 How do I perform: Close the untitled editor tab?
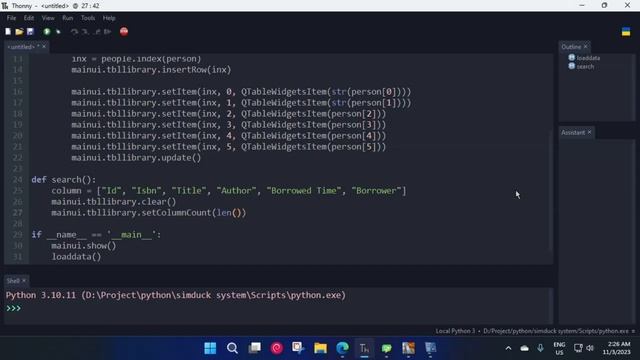(44, 47)
